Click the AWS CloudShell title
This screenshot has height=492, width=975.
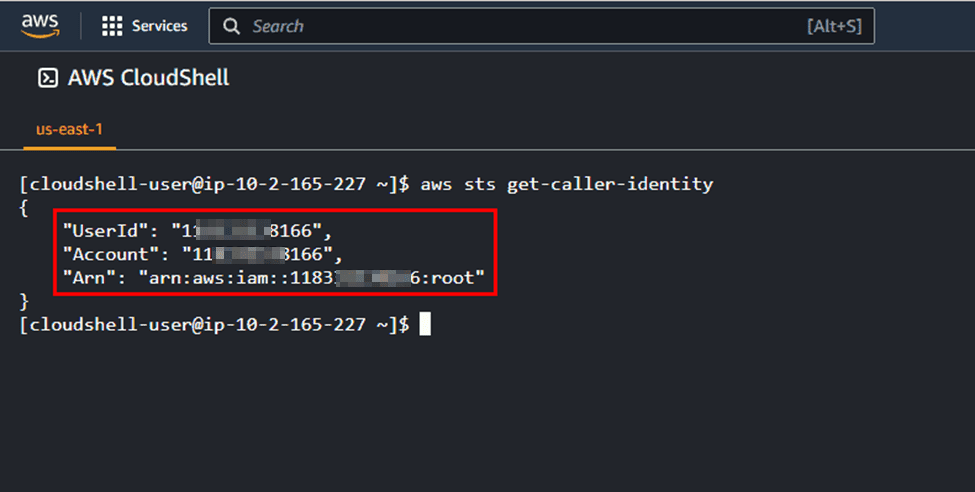tap(148, 78)
